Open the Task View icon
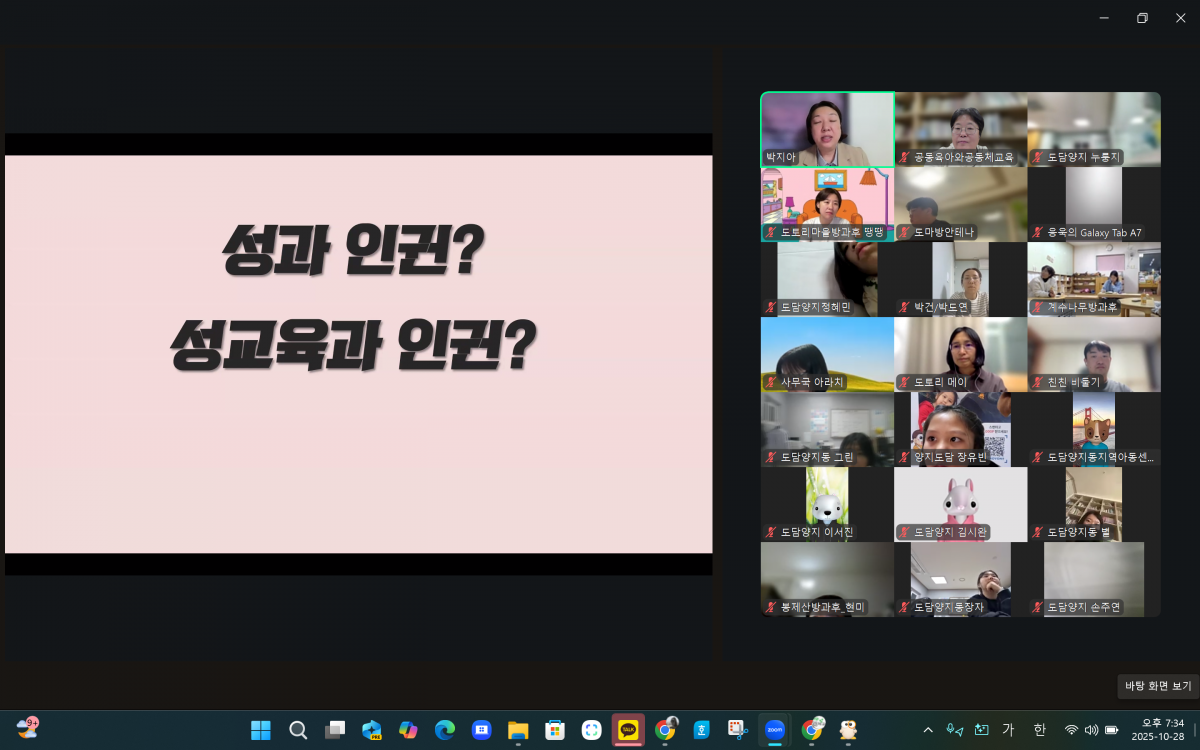This screenshot has width=1200, height=750. click(x=335, y=730)
